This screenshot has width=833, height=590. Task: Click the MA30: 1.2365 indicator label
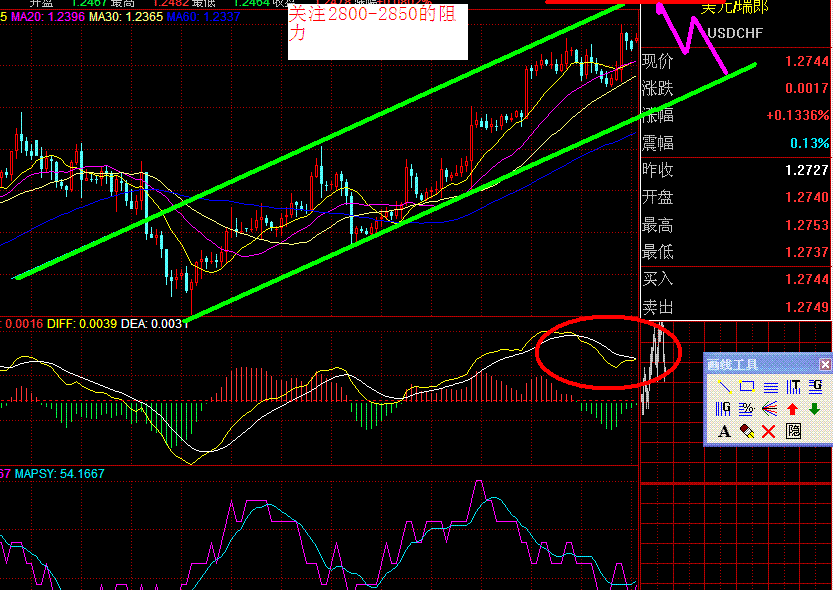tap(126, 17)
